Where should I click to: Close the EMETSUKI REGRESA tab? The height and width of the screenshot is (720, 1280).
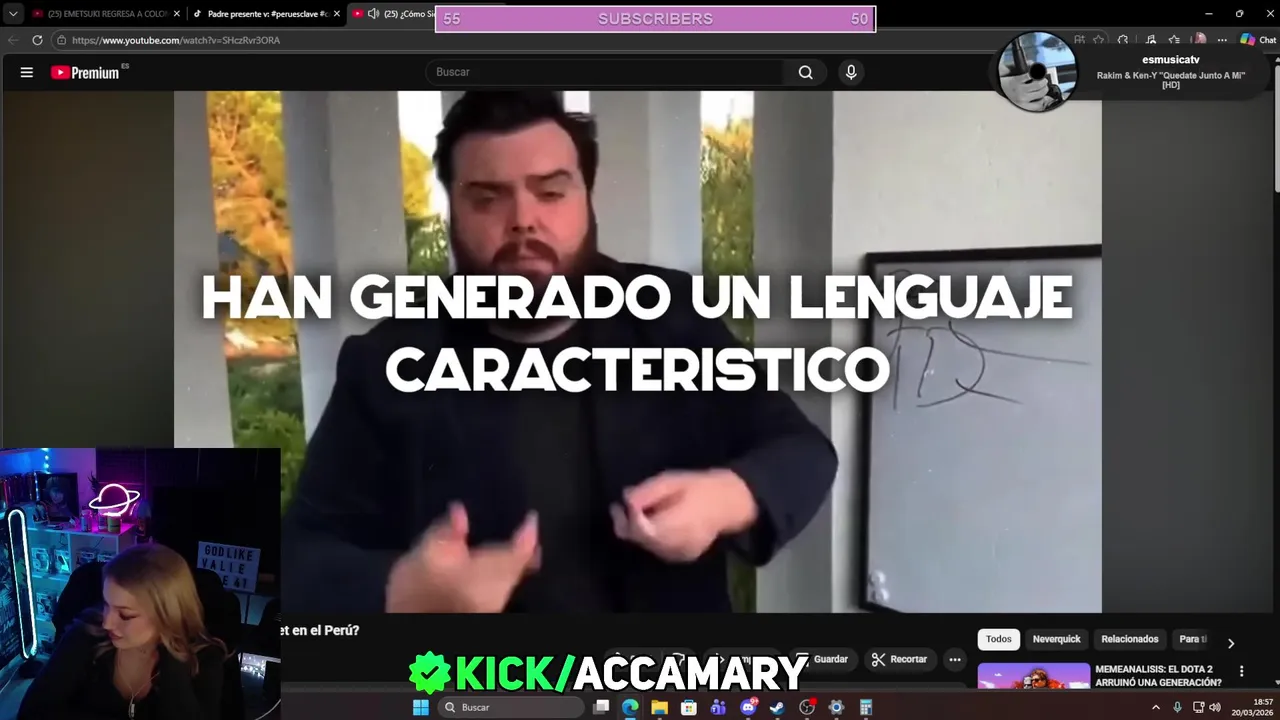(177, 14)
